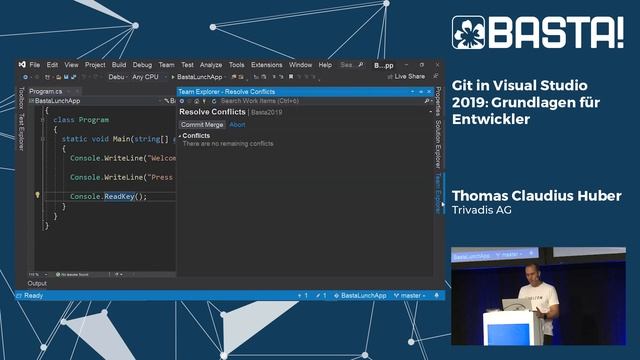
Task: Start debugging BastaLunchApp with the play button
Action: point(197,77)
